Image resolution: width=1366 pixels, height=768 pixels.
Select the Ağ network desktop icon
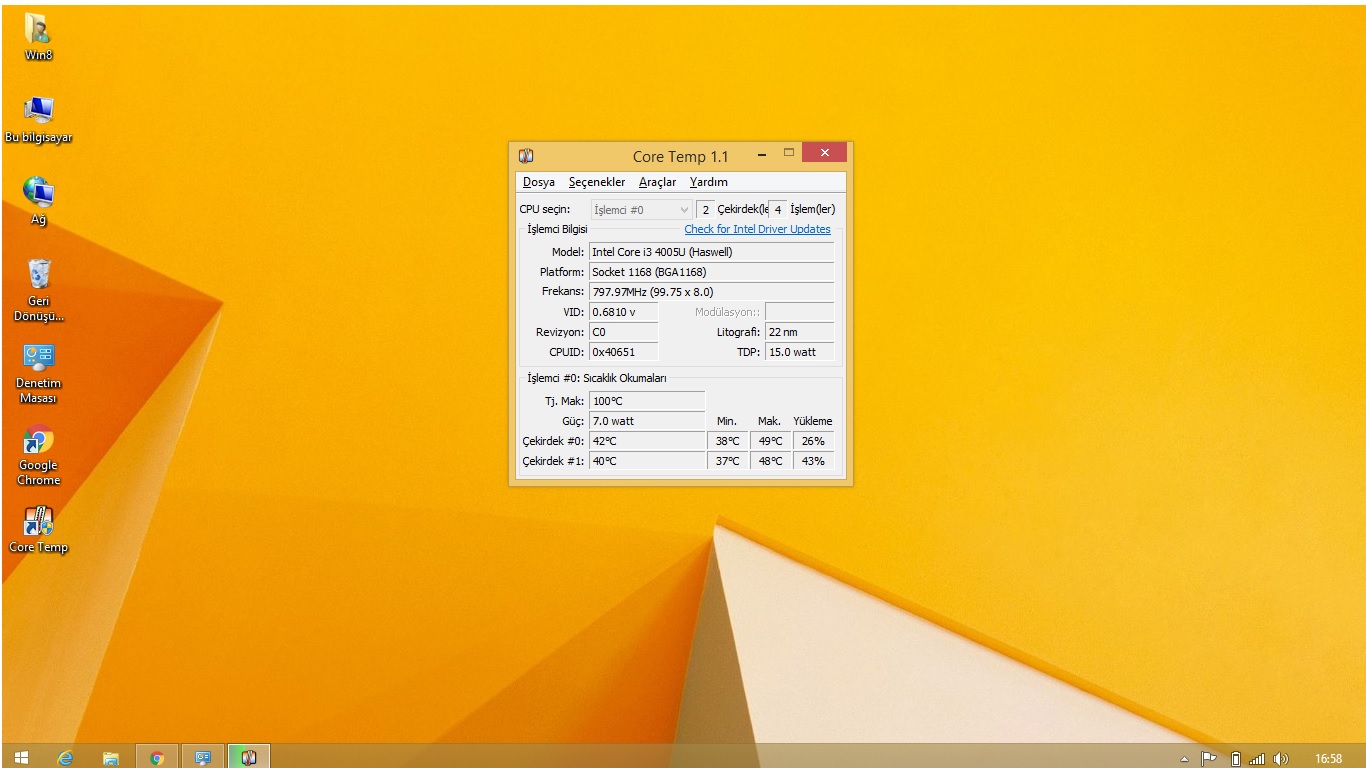pos(38,194)
